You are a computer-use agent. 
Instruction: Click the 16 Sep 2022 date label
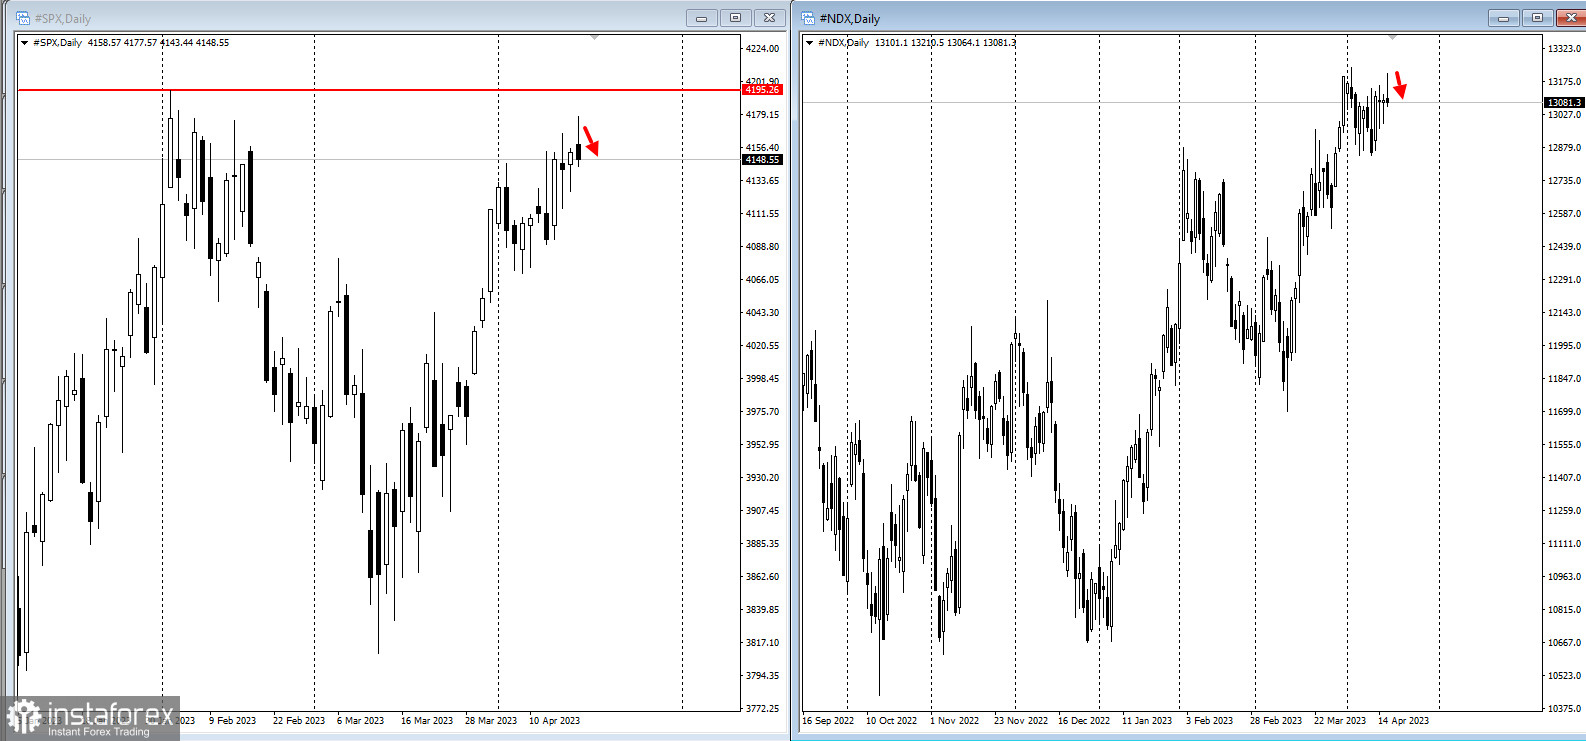pyautogui.click(x=828, y=721)
